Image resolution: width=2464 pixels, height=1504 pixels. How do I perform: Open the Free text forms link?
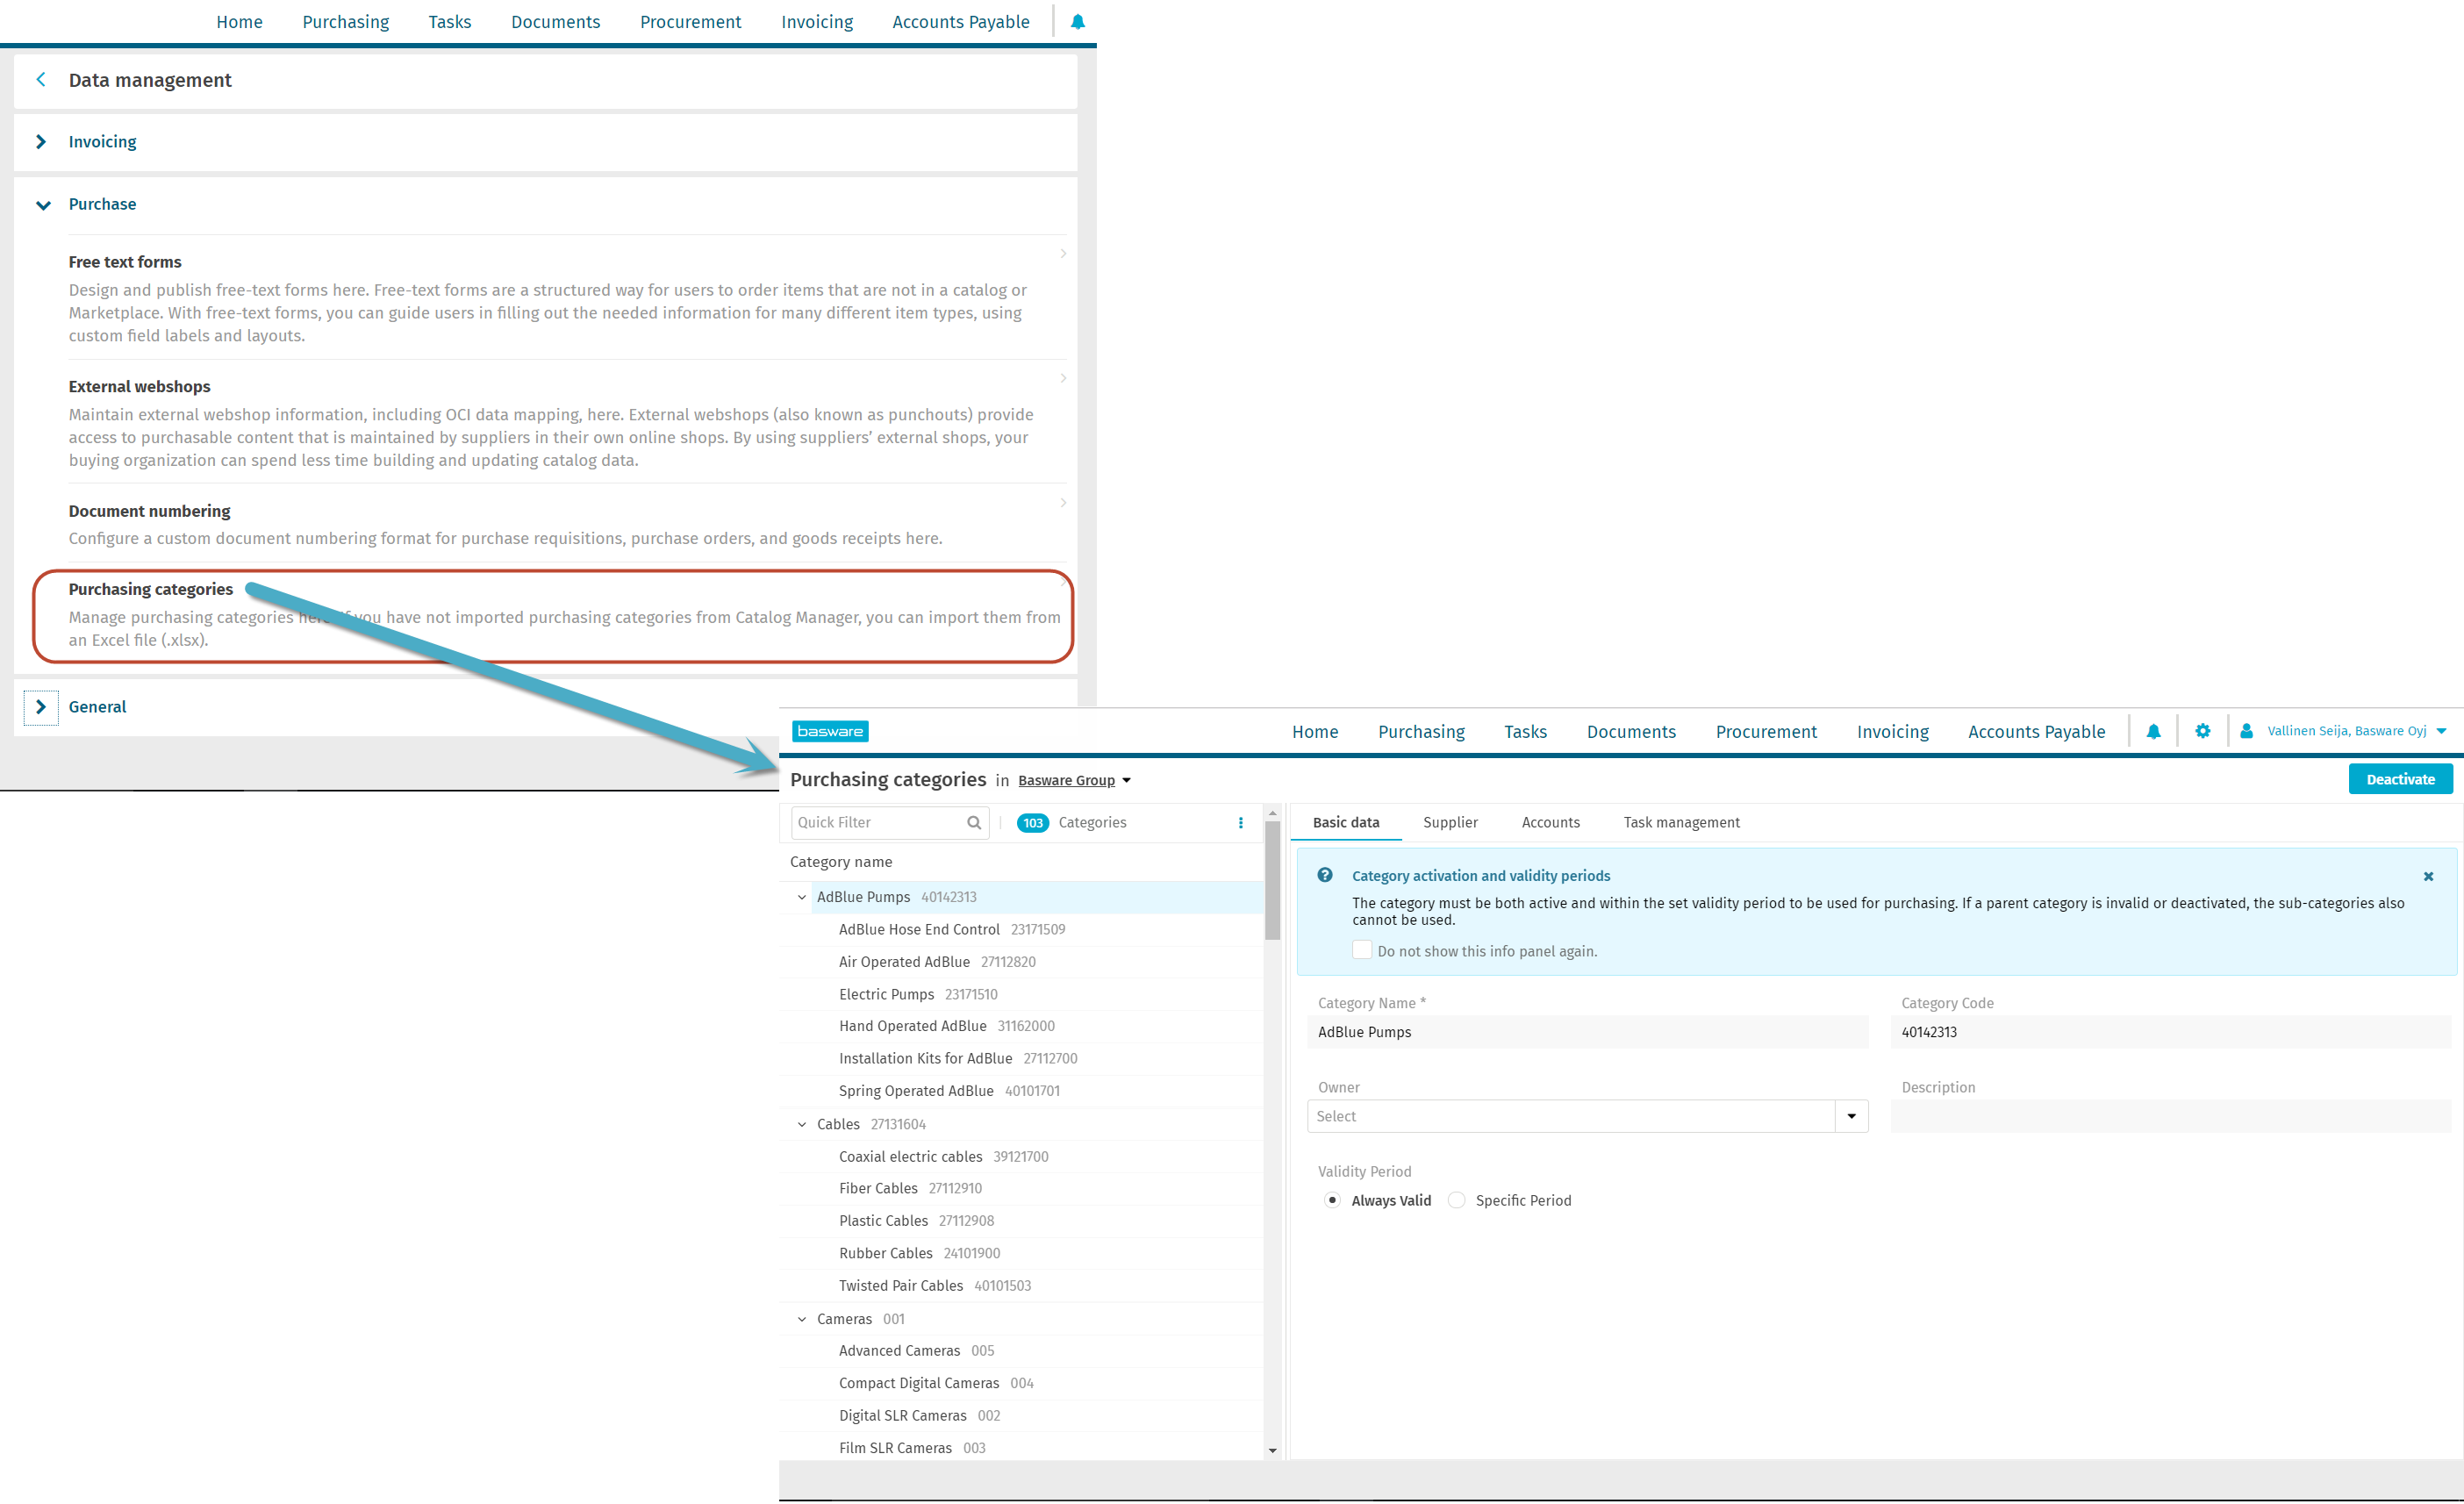tap(125, 262)
